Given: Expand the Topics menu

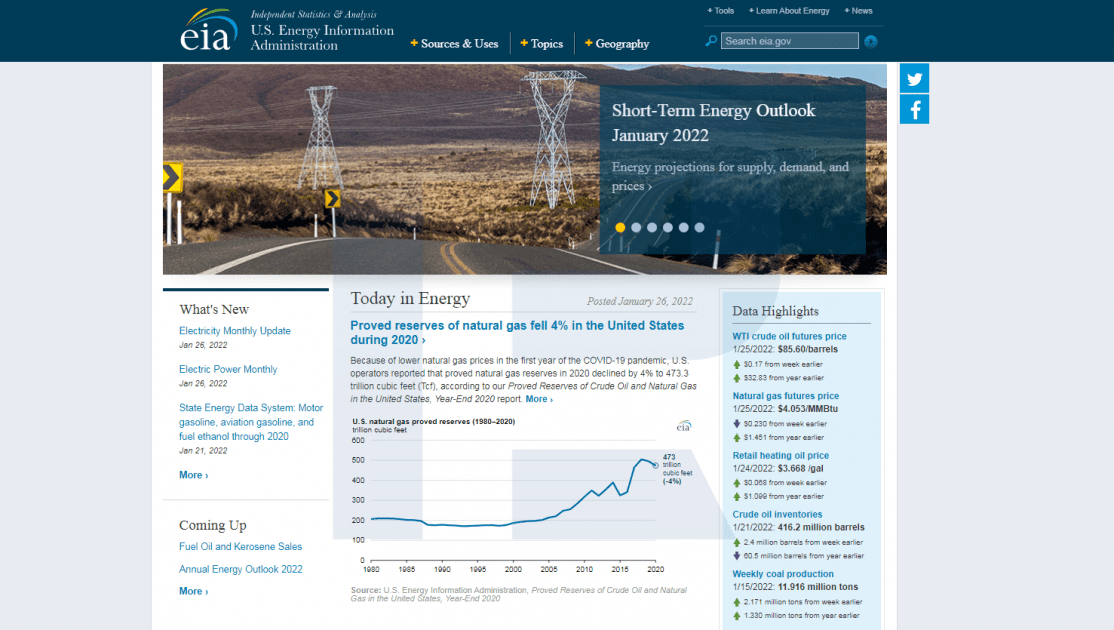Looking at the screenshot, I should (x=542, y=44).
